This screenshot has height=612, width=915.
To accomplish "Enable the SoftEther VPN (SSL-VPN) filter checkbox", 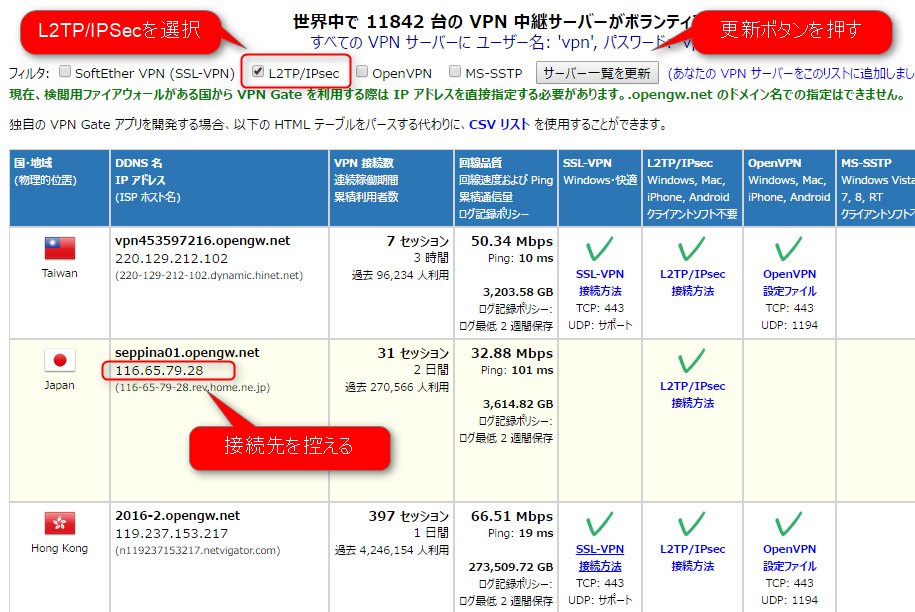I will [65, 71].
